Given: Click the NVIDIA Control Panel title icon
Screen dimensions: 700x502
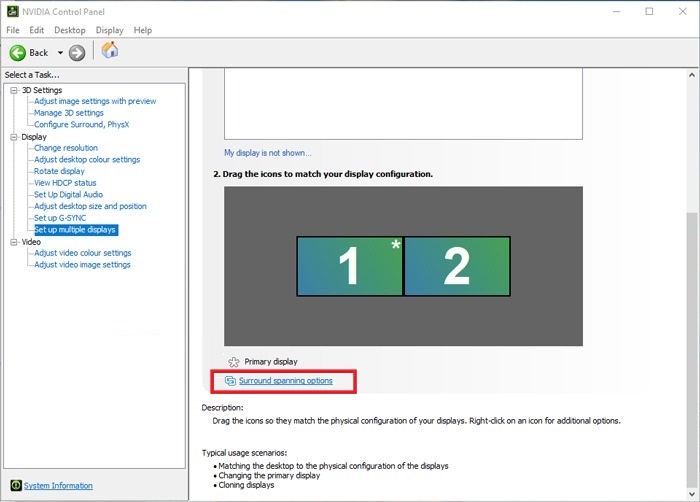Looking at the screenshot, I should pos(12,12).
